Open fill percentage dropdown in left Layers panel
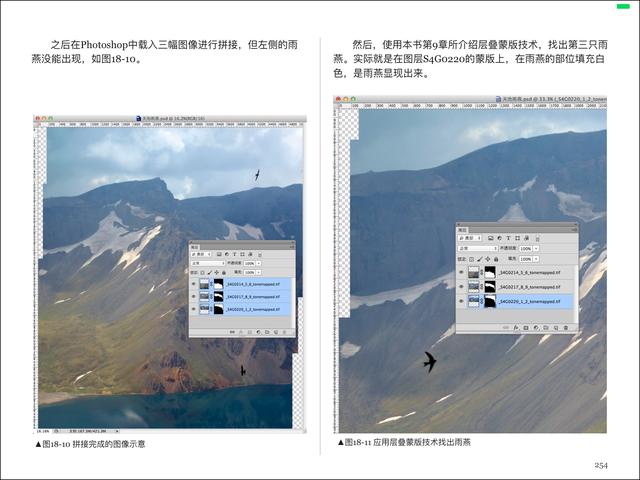This screenshot has height=480, width=640. pyautogui.click(x=259, y=271)
